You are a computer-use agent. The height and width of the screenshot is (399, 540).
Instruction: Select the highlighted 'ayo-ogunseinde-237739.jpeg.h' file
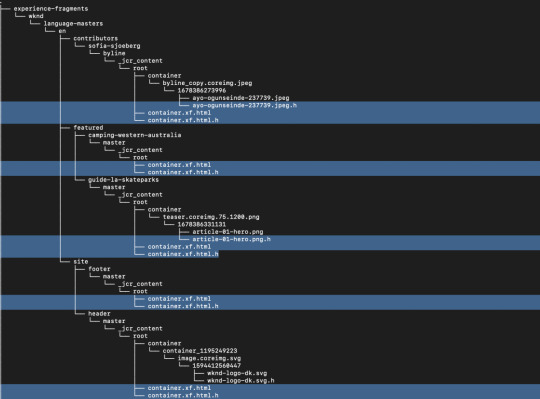point(245,105)
